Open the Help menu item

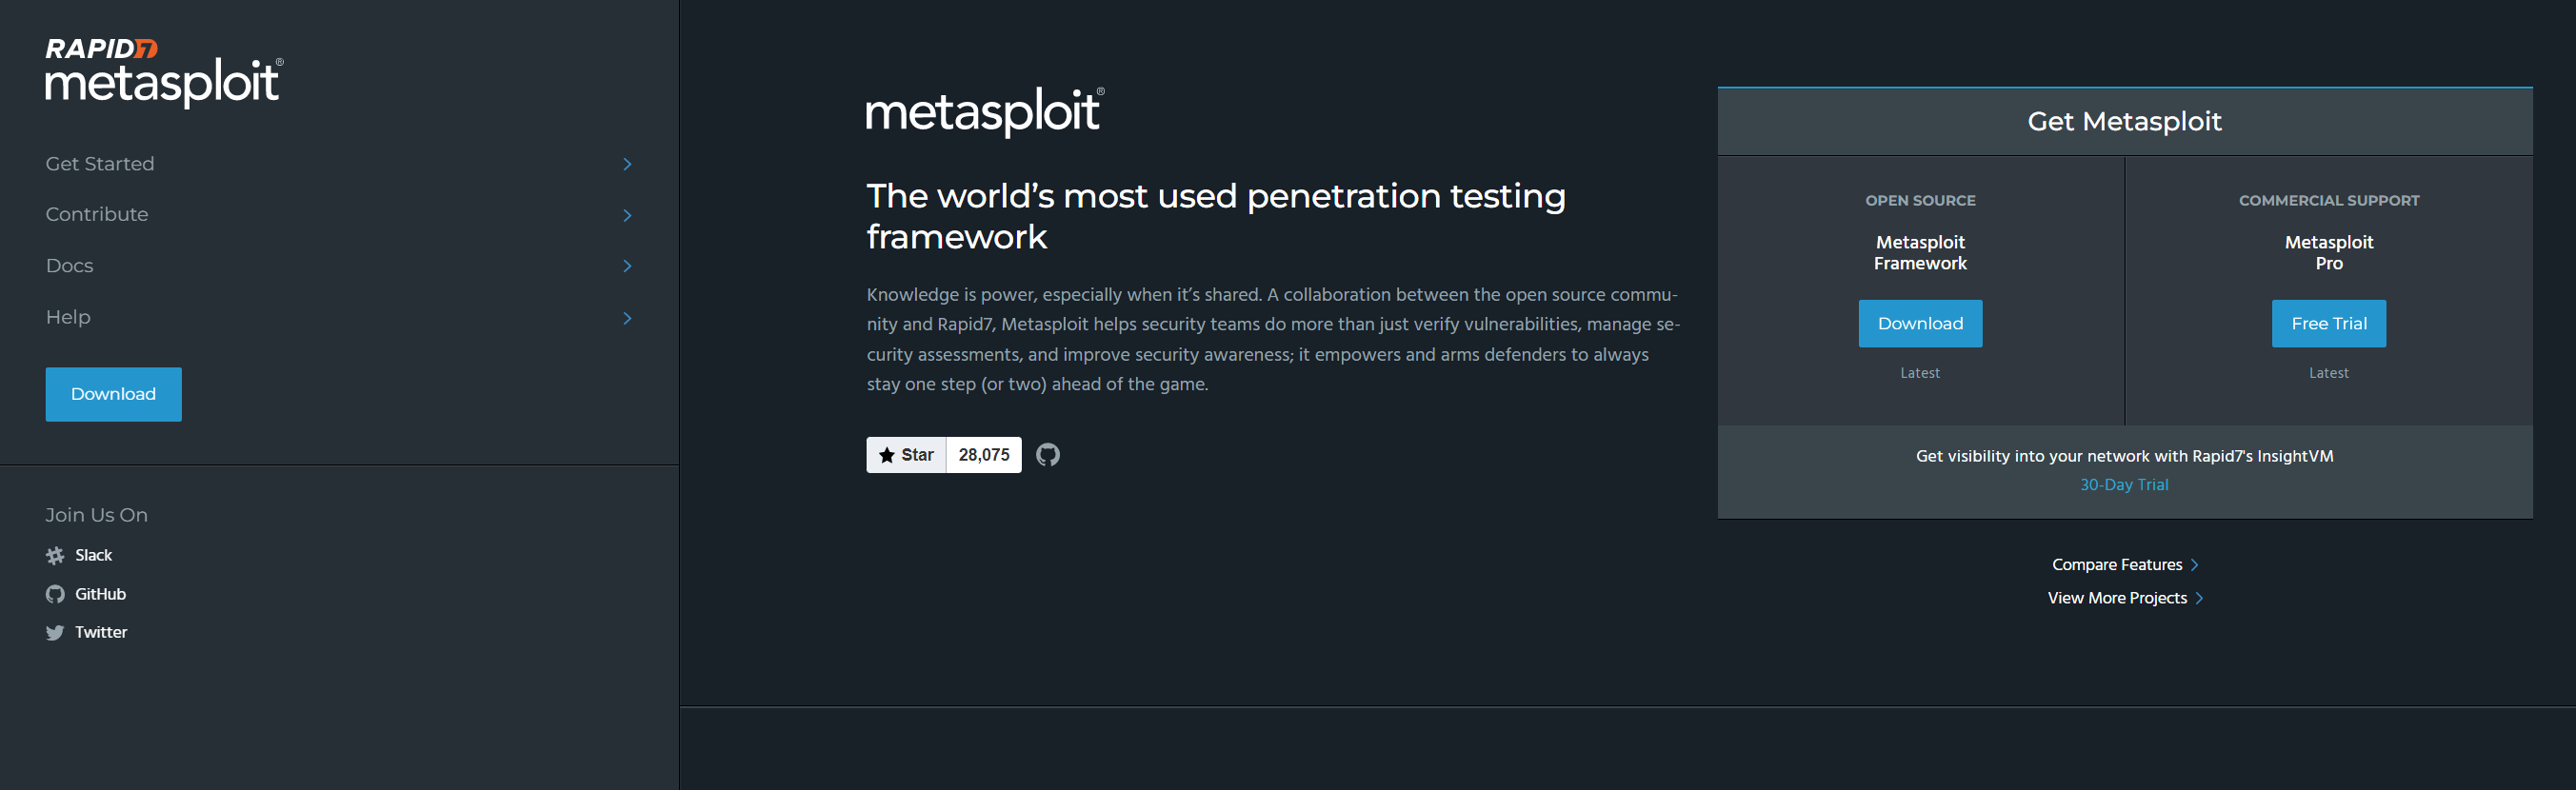(68, 317)
